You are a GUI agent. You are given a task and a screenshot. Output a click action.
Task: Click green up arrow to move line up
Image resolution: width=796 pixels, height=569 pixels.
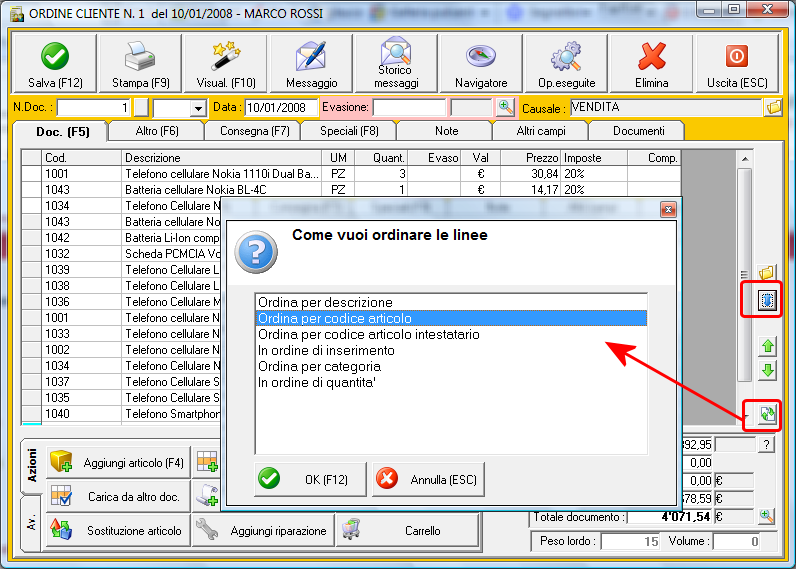coord(768,346)
